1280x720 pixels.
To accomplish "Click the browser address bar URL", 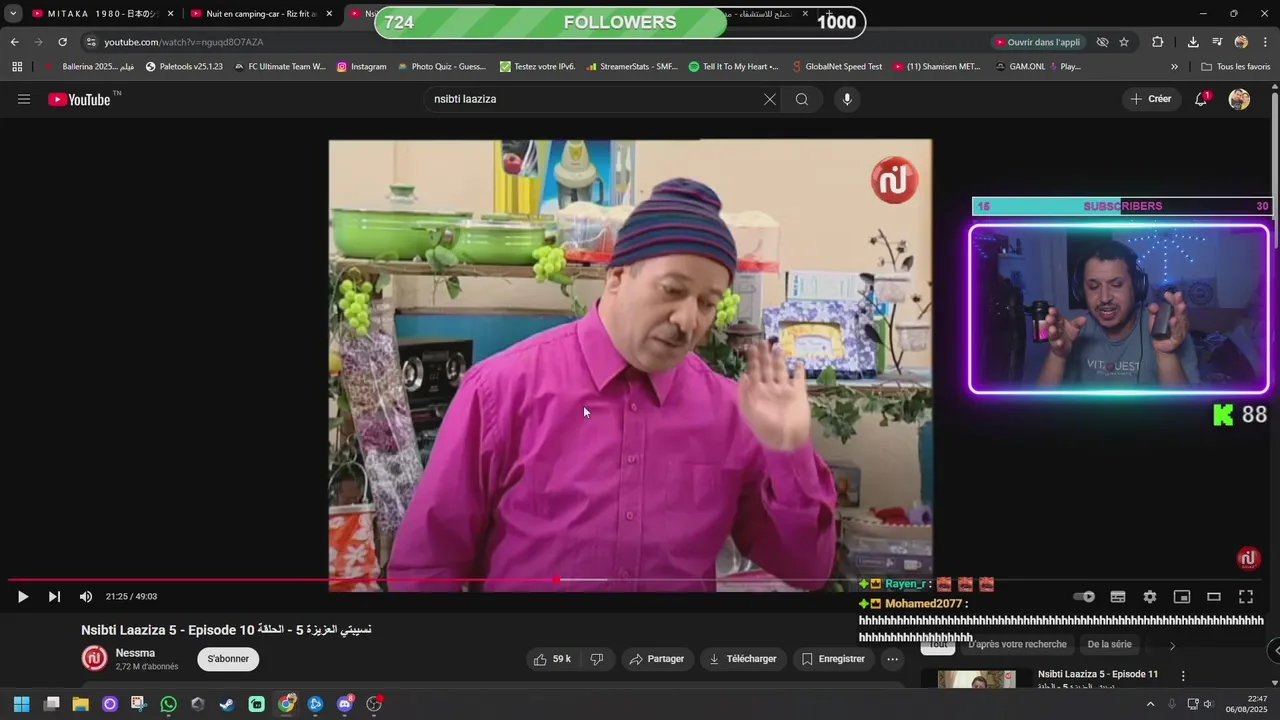I will 184,42.
